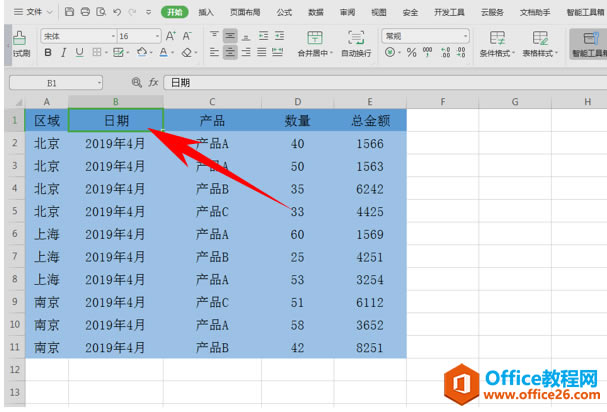Click the 智能工具箱 ribbon button
The height and width of the screenshot is (412, 607).
[588, 44]
